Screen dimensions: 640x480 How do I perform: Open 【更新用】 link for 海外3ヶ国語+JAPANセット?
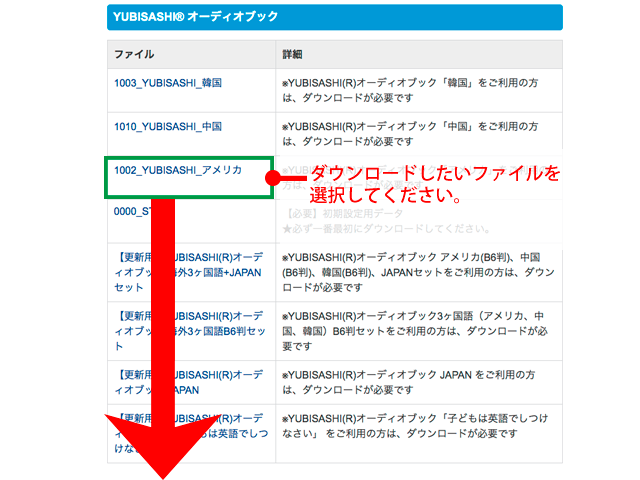[x=189, y=272]
